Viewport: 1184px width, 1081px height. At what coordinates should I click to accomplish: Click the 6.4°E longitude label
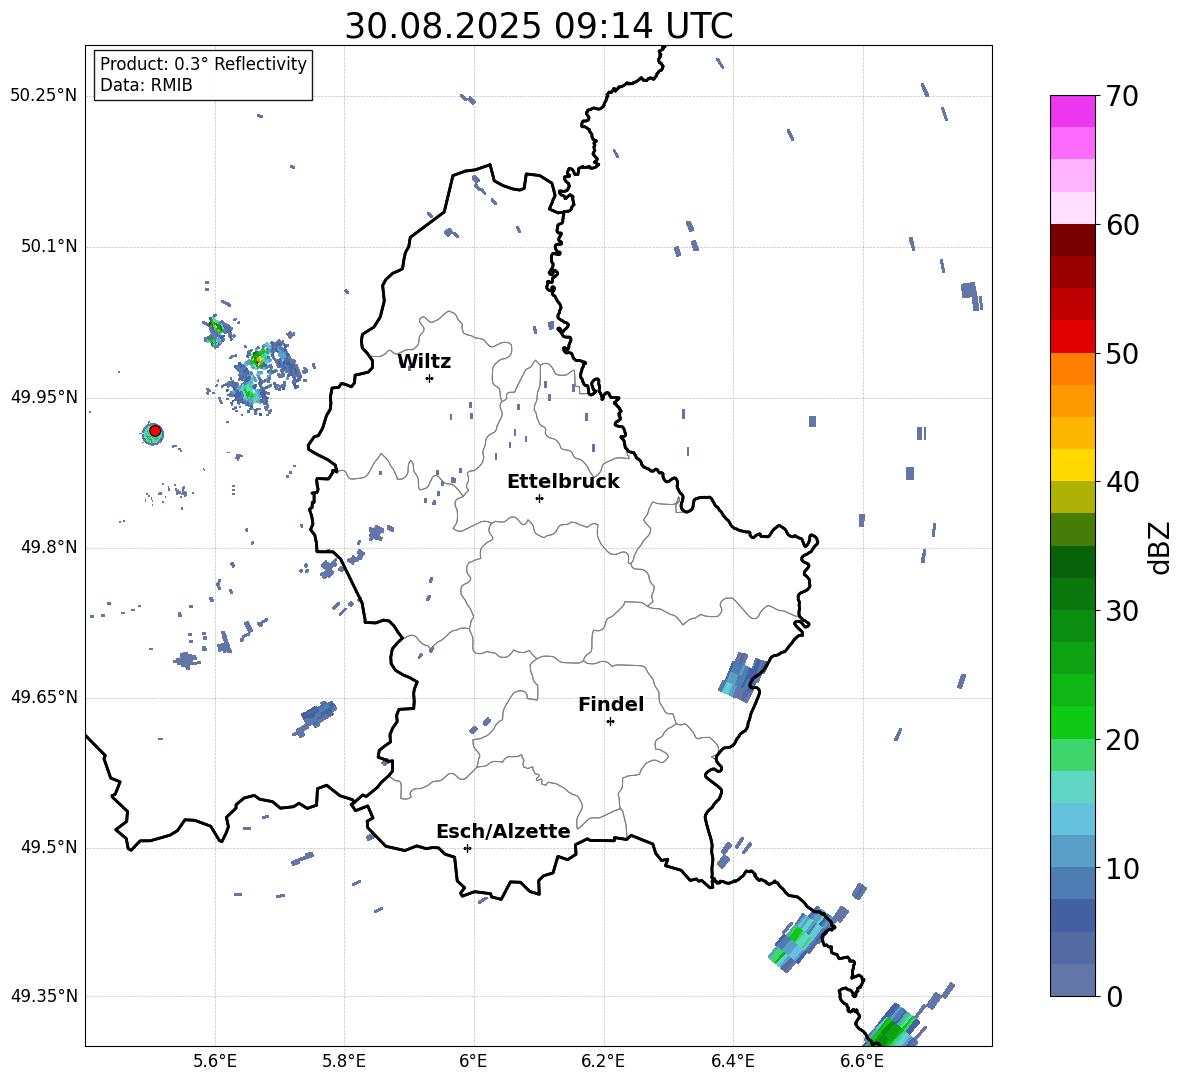click(732, 1061)
